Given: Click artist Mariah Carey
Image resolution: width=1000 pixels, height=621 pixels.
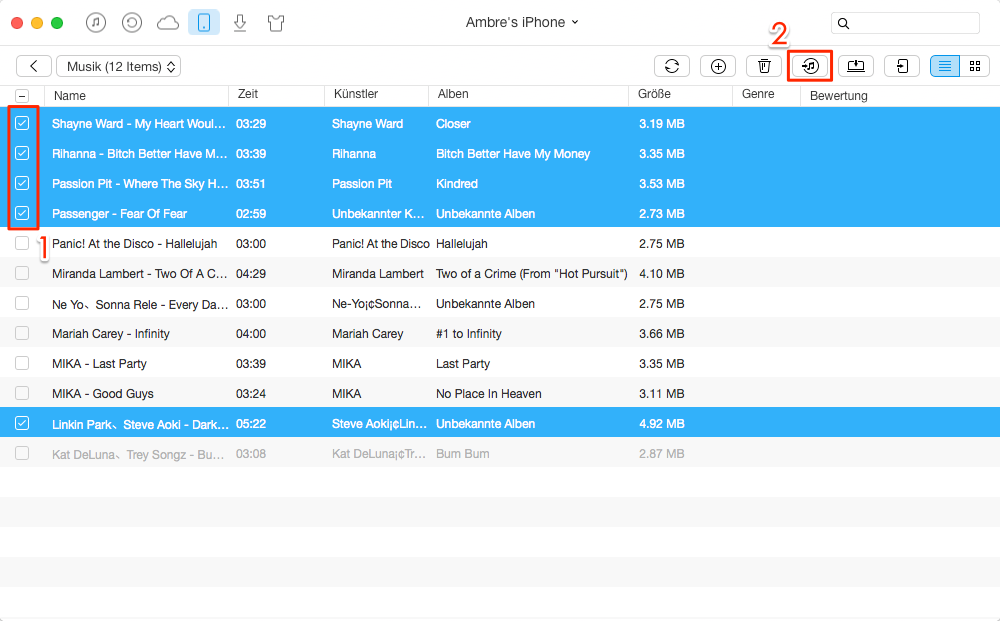Looking at the screenshot, I should point(367,333).
